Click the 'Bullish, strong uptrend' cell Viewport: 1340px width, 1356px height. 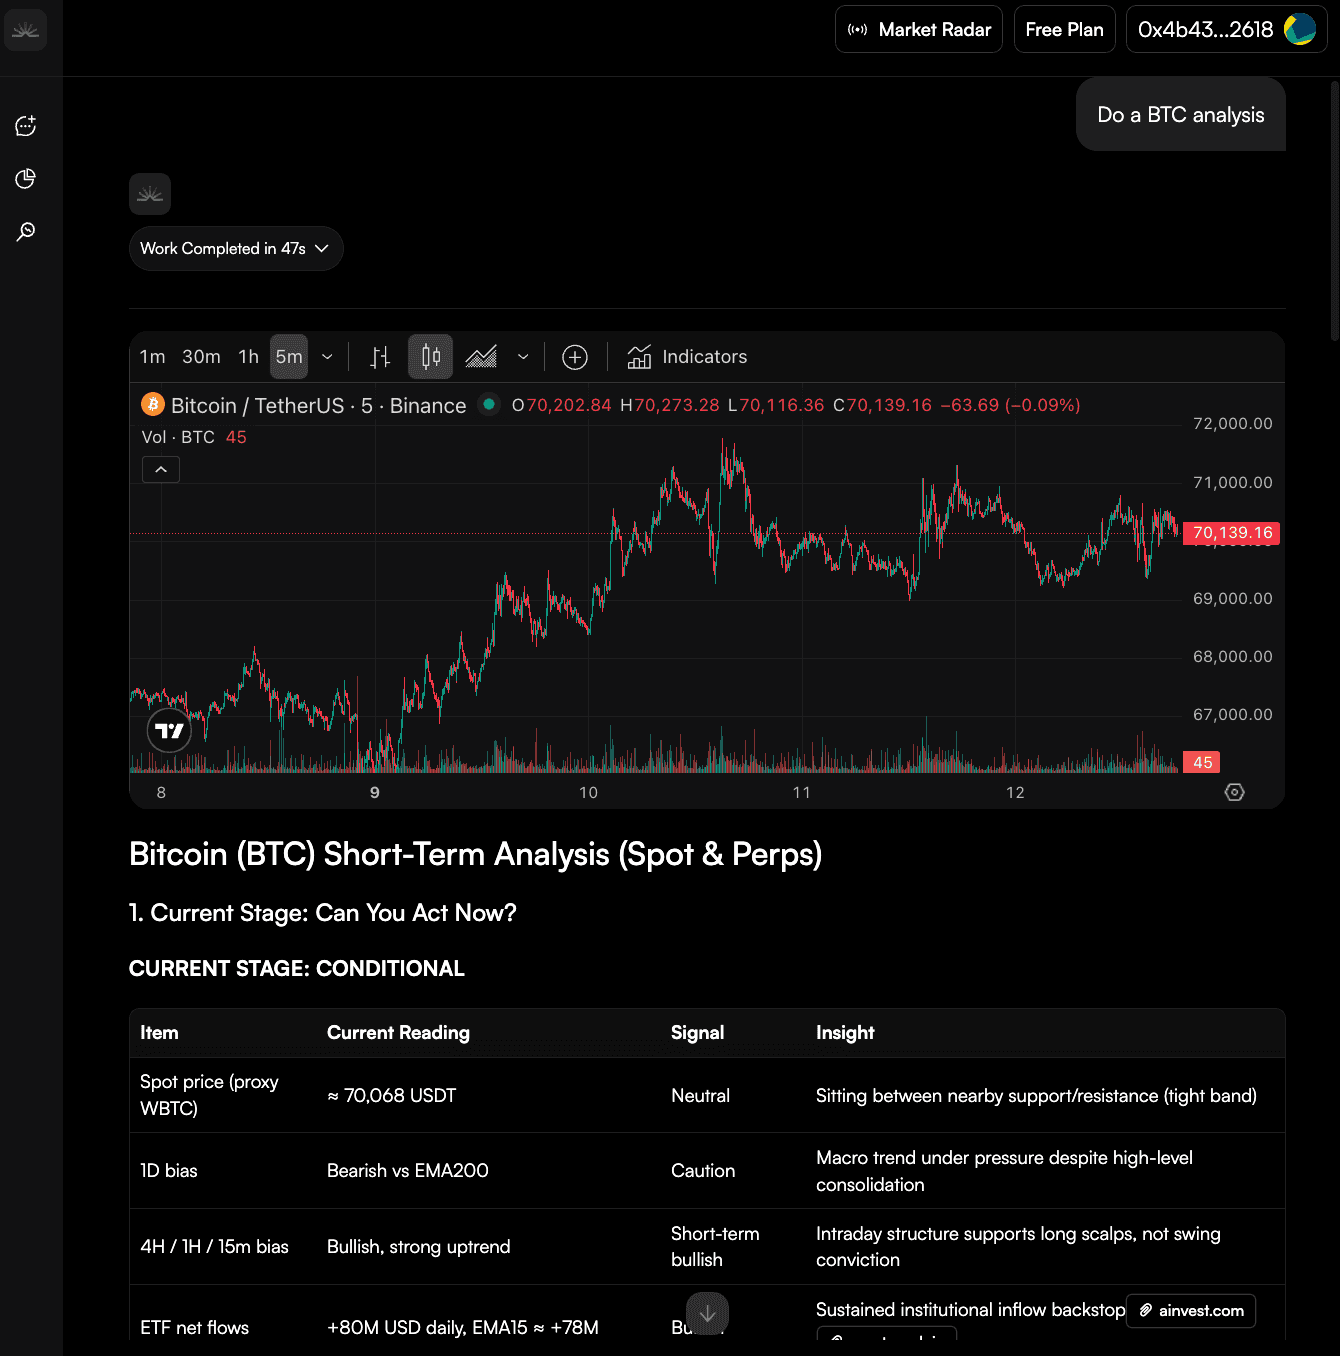(x=419, y=1247)
